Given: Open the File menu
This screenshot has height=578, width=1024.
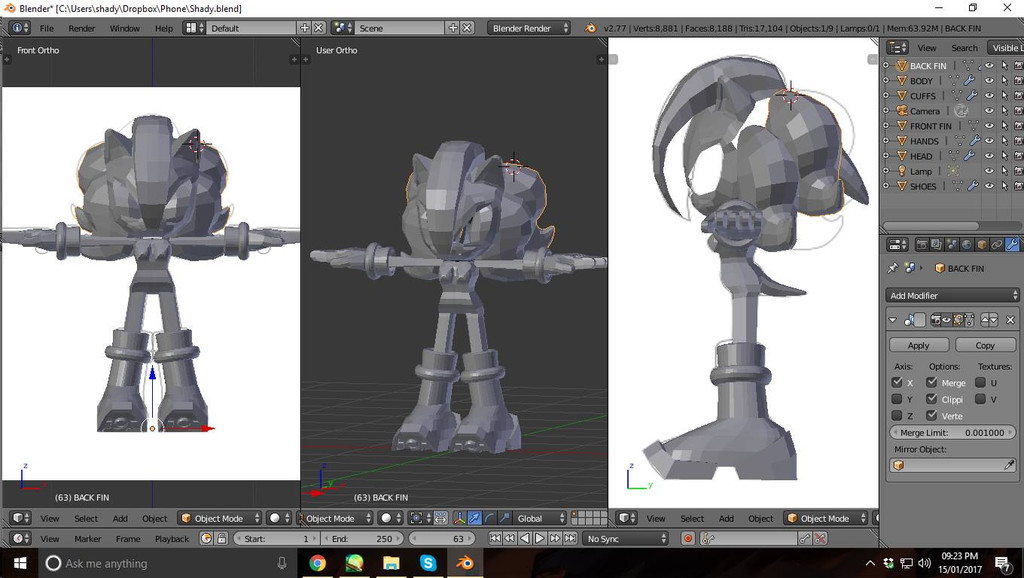Looking at the screenshot, I should coord(47,28).
